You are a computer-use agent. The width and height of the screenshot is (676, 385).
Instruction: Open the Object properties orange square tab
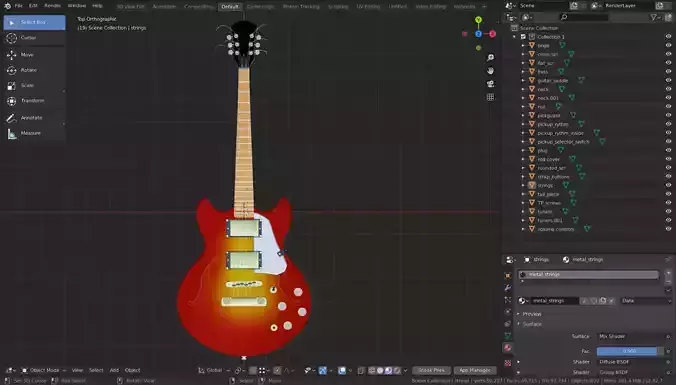coord(508,275)
